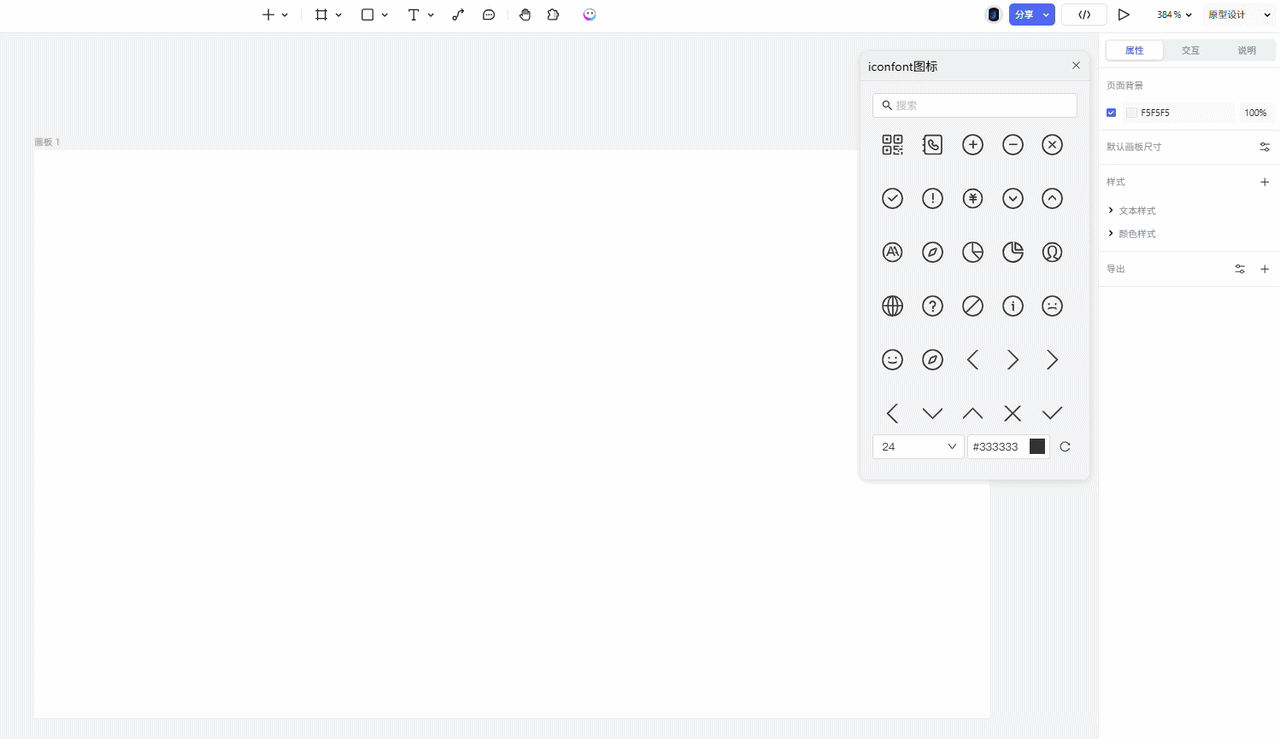This screenshot has height=739, width=1280.
Task: Insert the circled letter A icon
Action: coord(893,252)
